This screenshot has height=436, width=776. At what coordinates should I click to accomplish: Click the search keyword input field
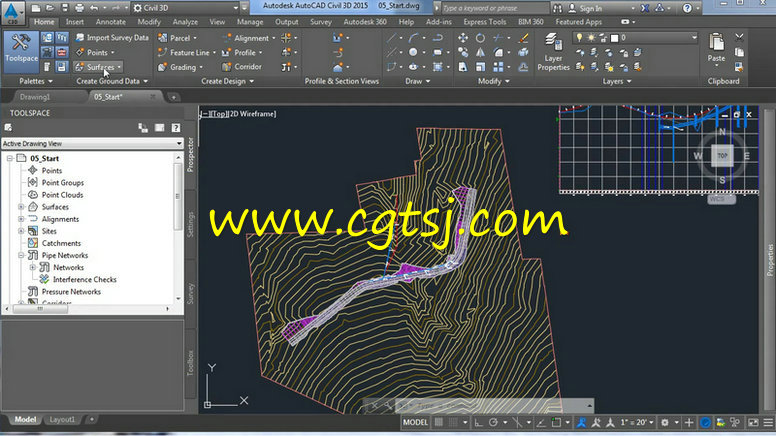coord(494,8)
